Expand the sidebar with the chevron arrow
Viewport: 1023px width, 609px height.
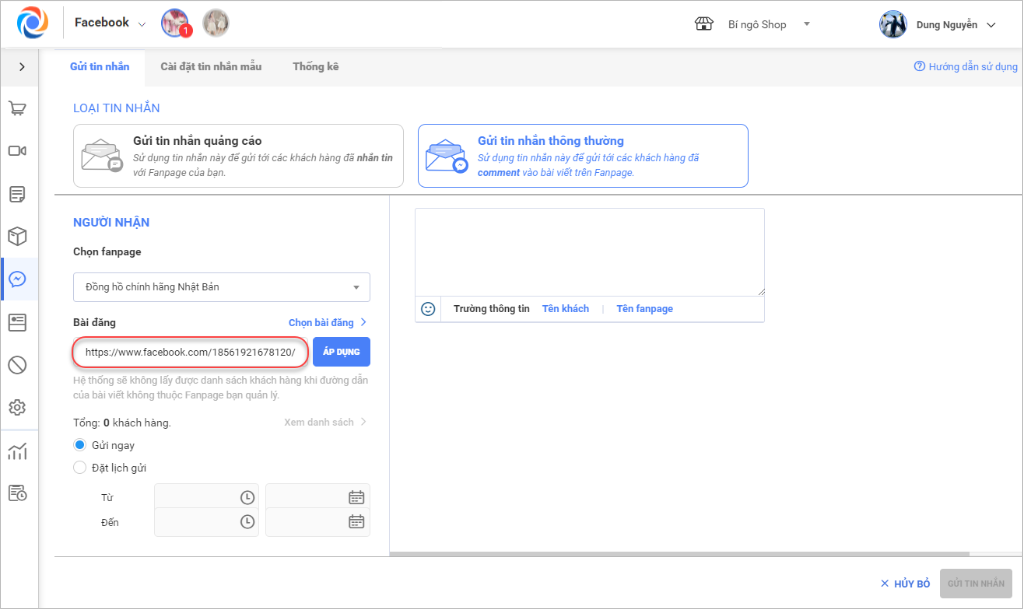click(21, 67)
